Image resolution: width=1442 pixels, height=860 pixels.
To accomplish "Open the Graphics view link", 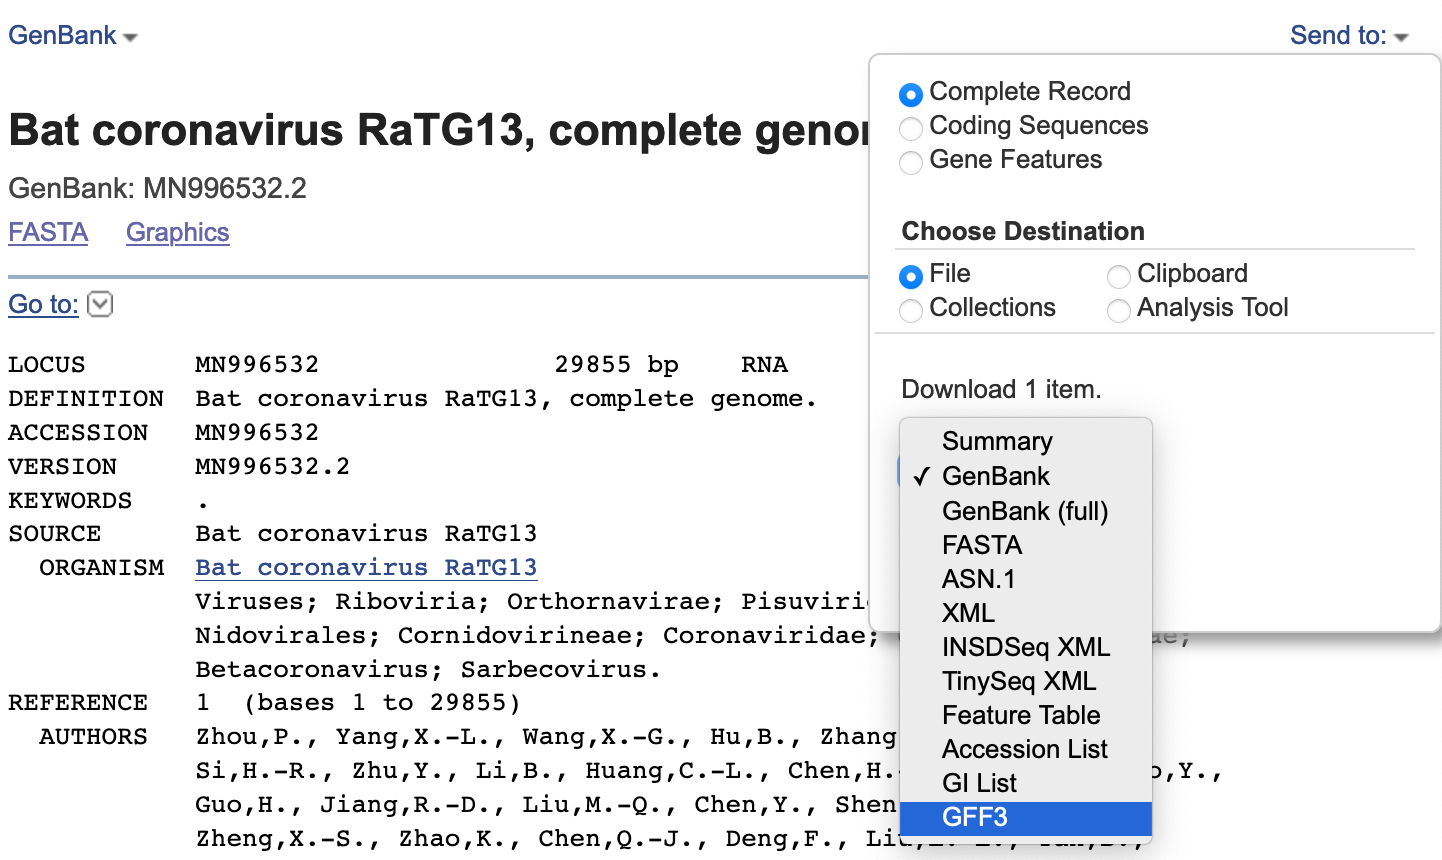I will tap(178, 232).
